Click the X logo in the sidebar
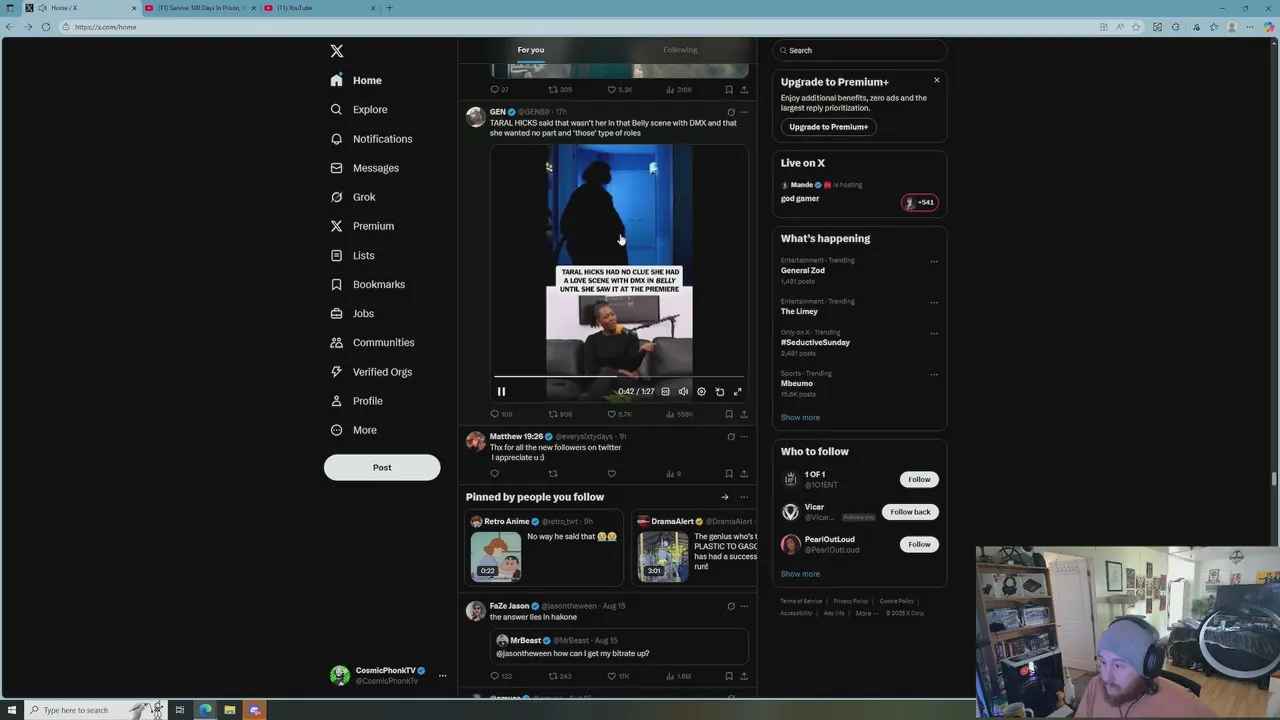1280x720 pixels. (x=337, y=51)
